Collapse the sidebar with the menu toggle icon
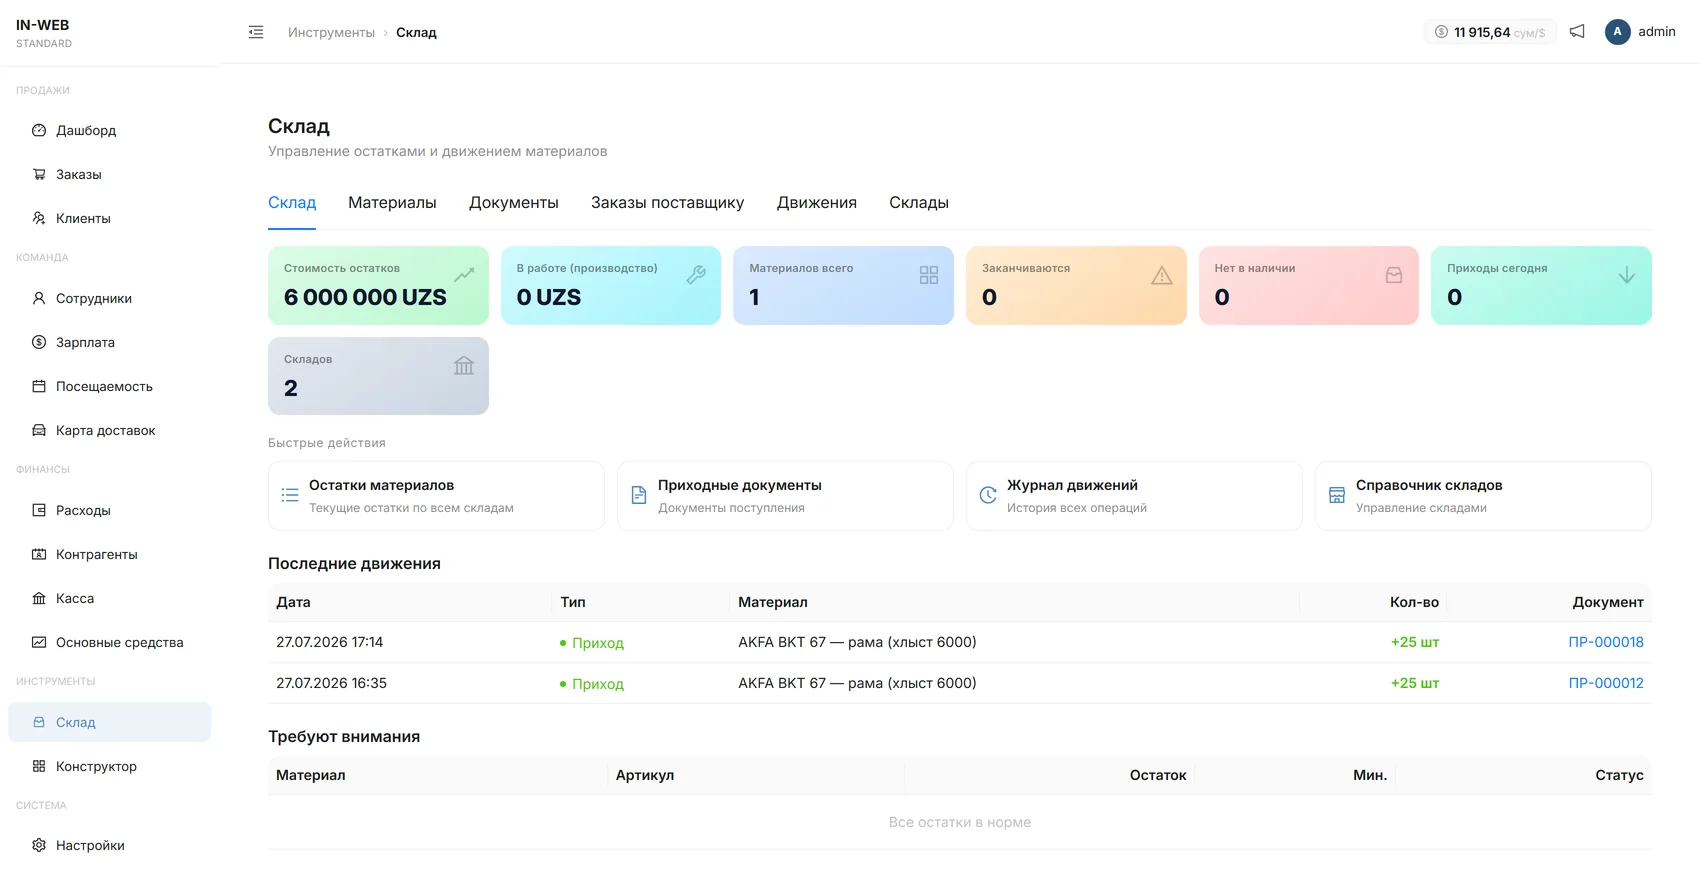Image resolution: width=1700 pixels, height=875 pixels. pos(256,32)
